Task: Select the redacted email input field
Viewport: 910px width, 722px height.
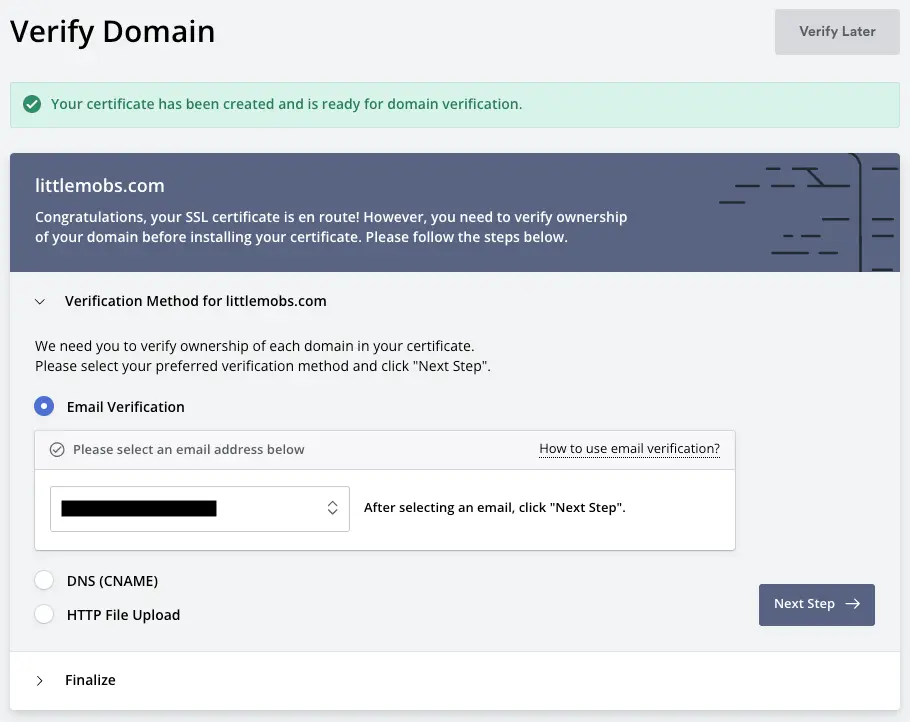Action: (x=199, y=508)
